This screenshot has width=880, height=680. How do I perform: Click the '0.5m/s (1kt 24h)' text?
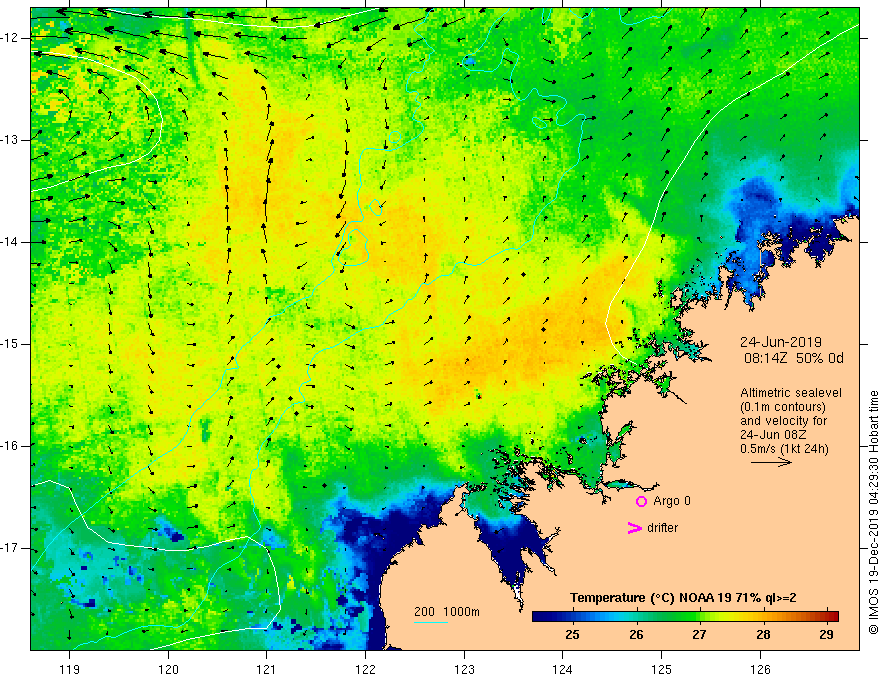coord(784,449)
